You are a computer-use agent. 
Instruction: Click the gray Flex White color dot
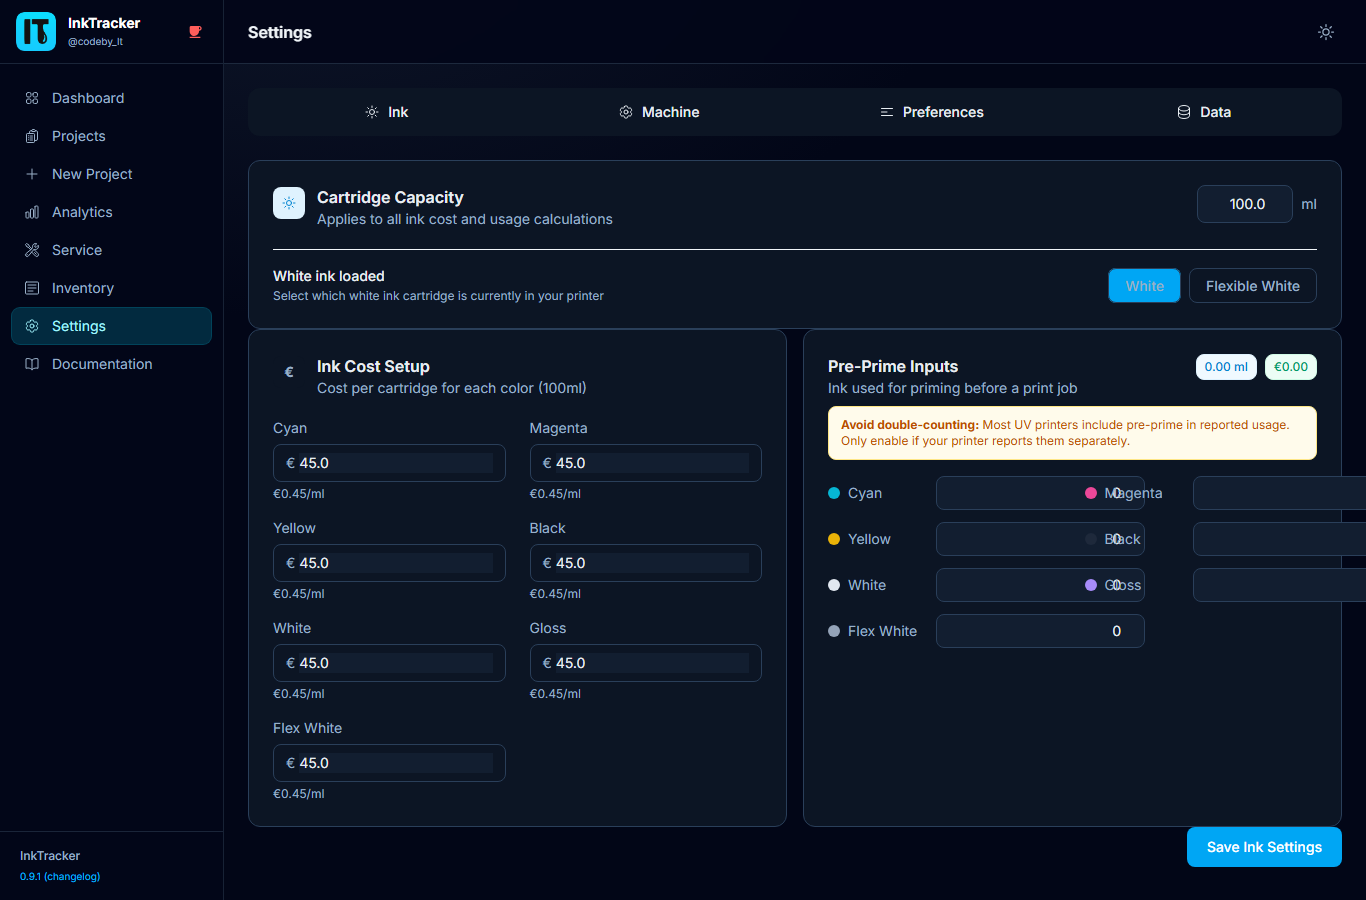(834, 631)
